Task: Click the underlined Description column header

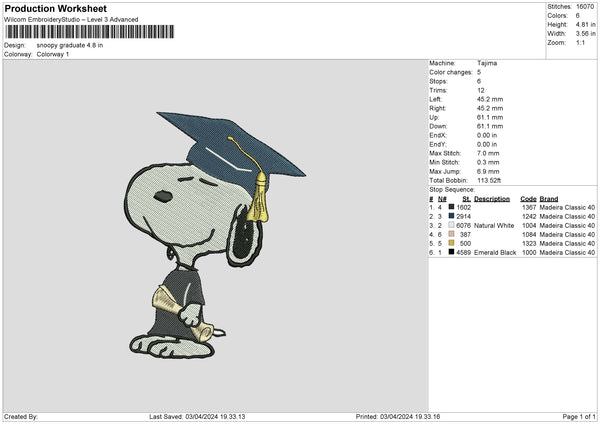Action: point(492,199)
